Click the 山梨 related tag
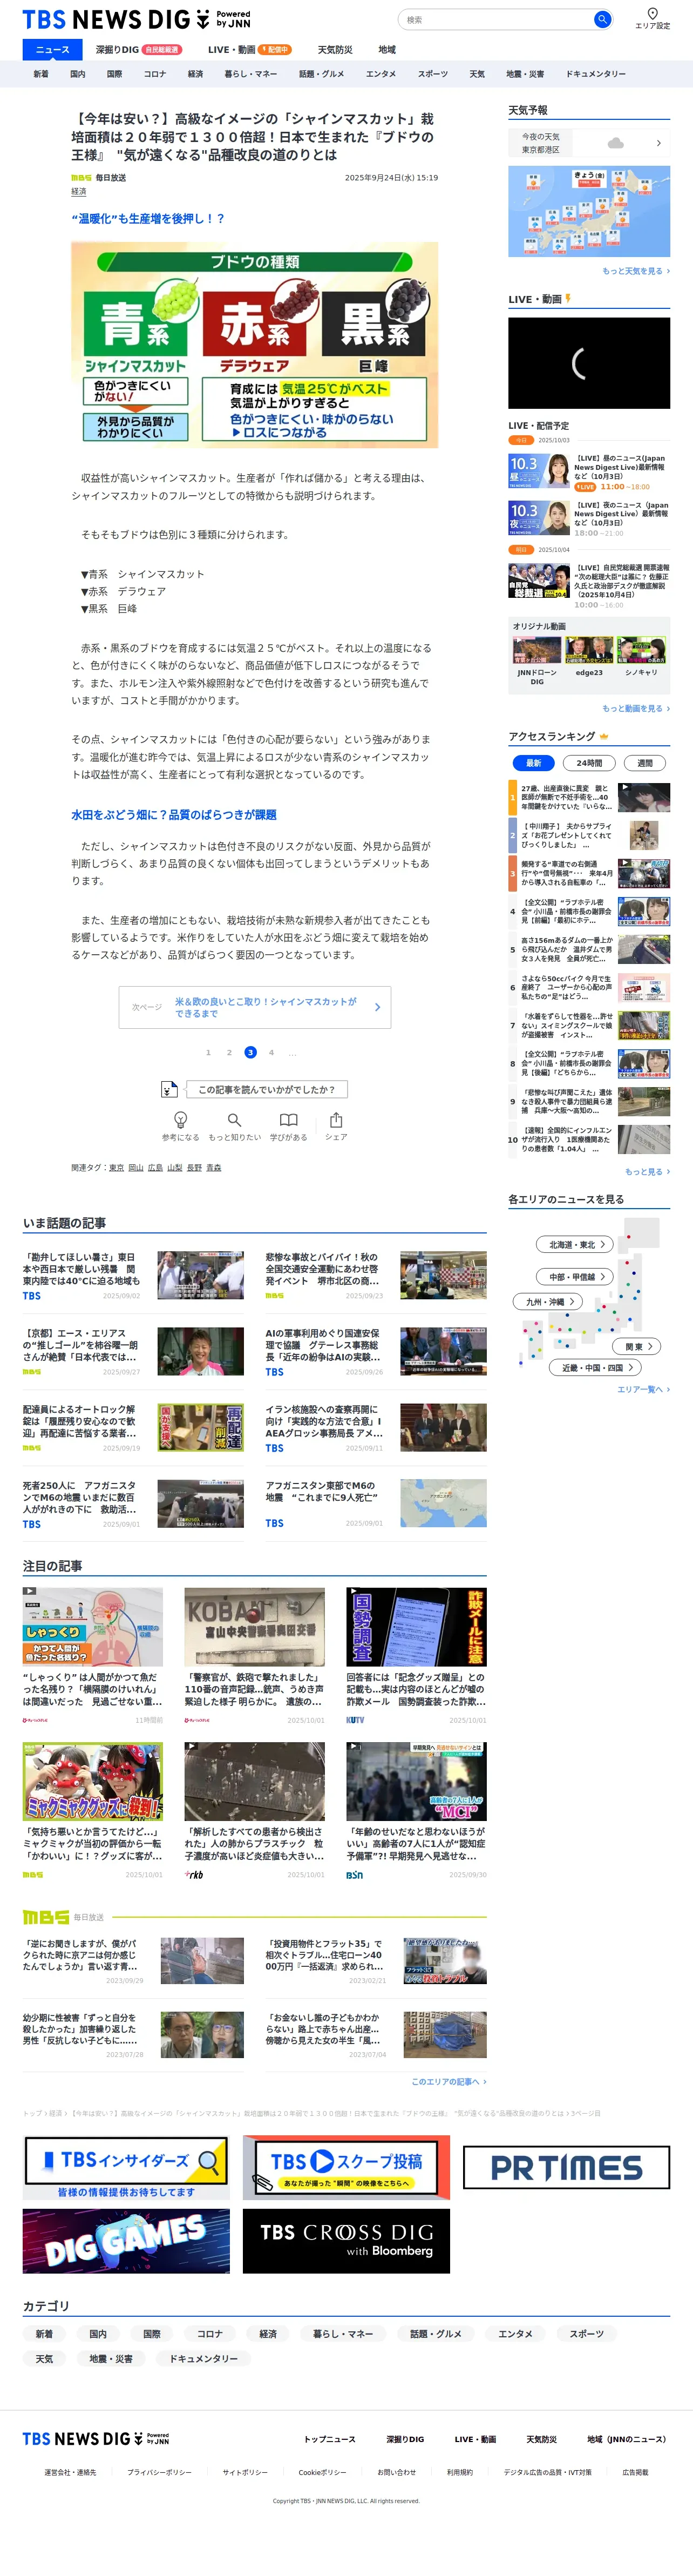Screen dimensions: 693x2576 tap(175, 1168)
